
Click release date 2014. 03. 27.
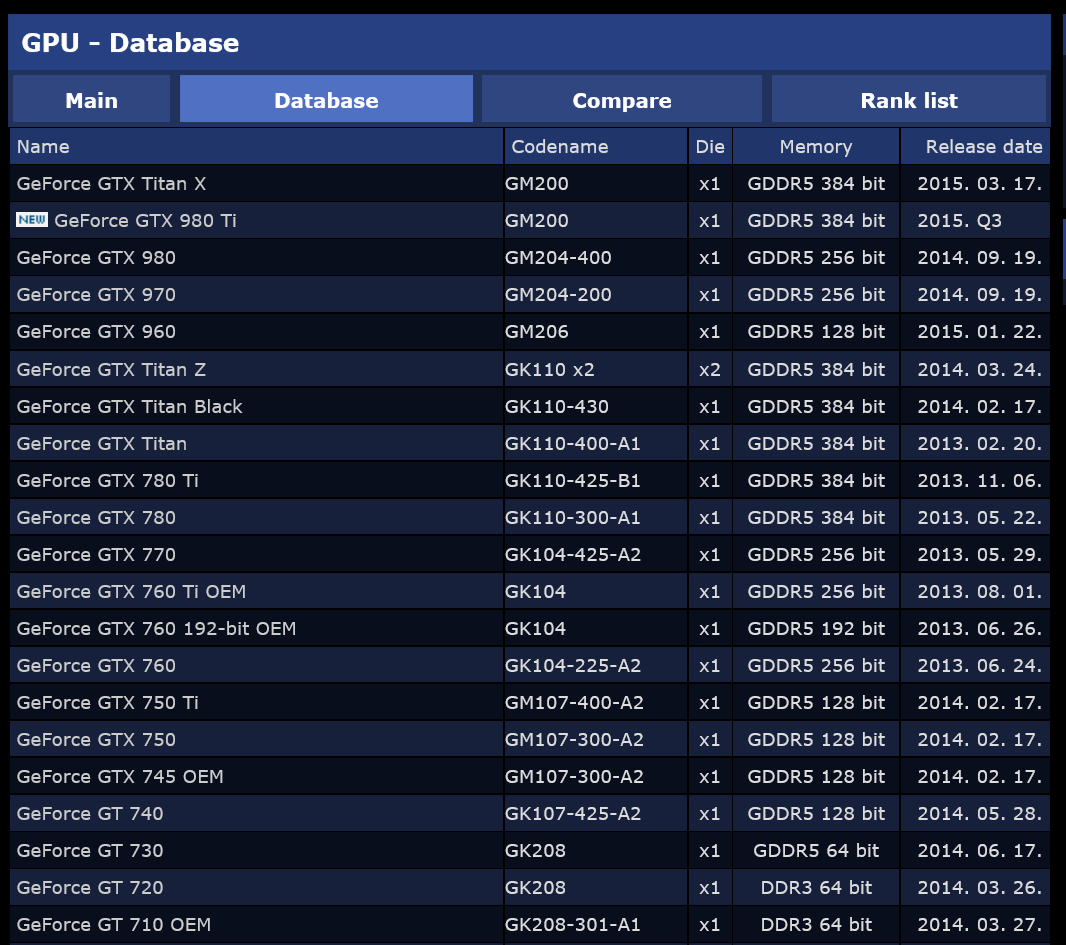980,925
